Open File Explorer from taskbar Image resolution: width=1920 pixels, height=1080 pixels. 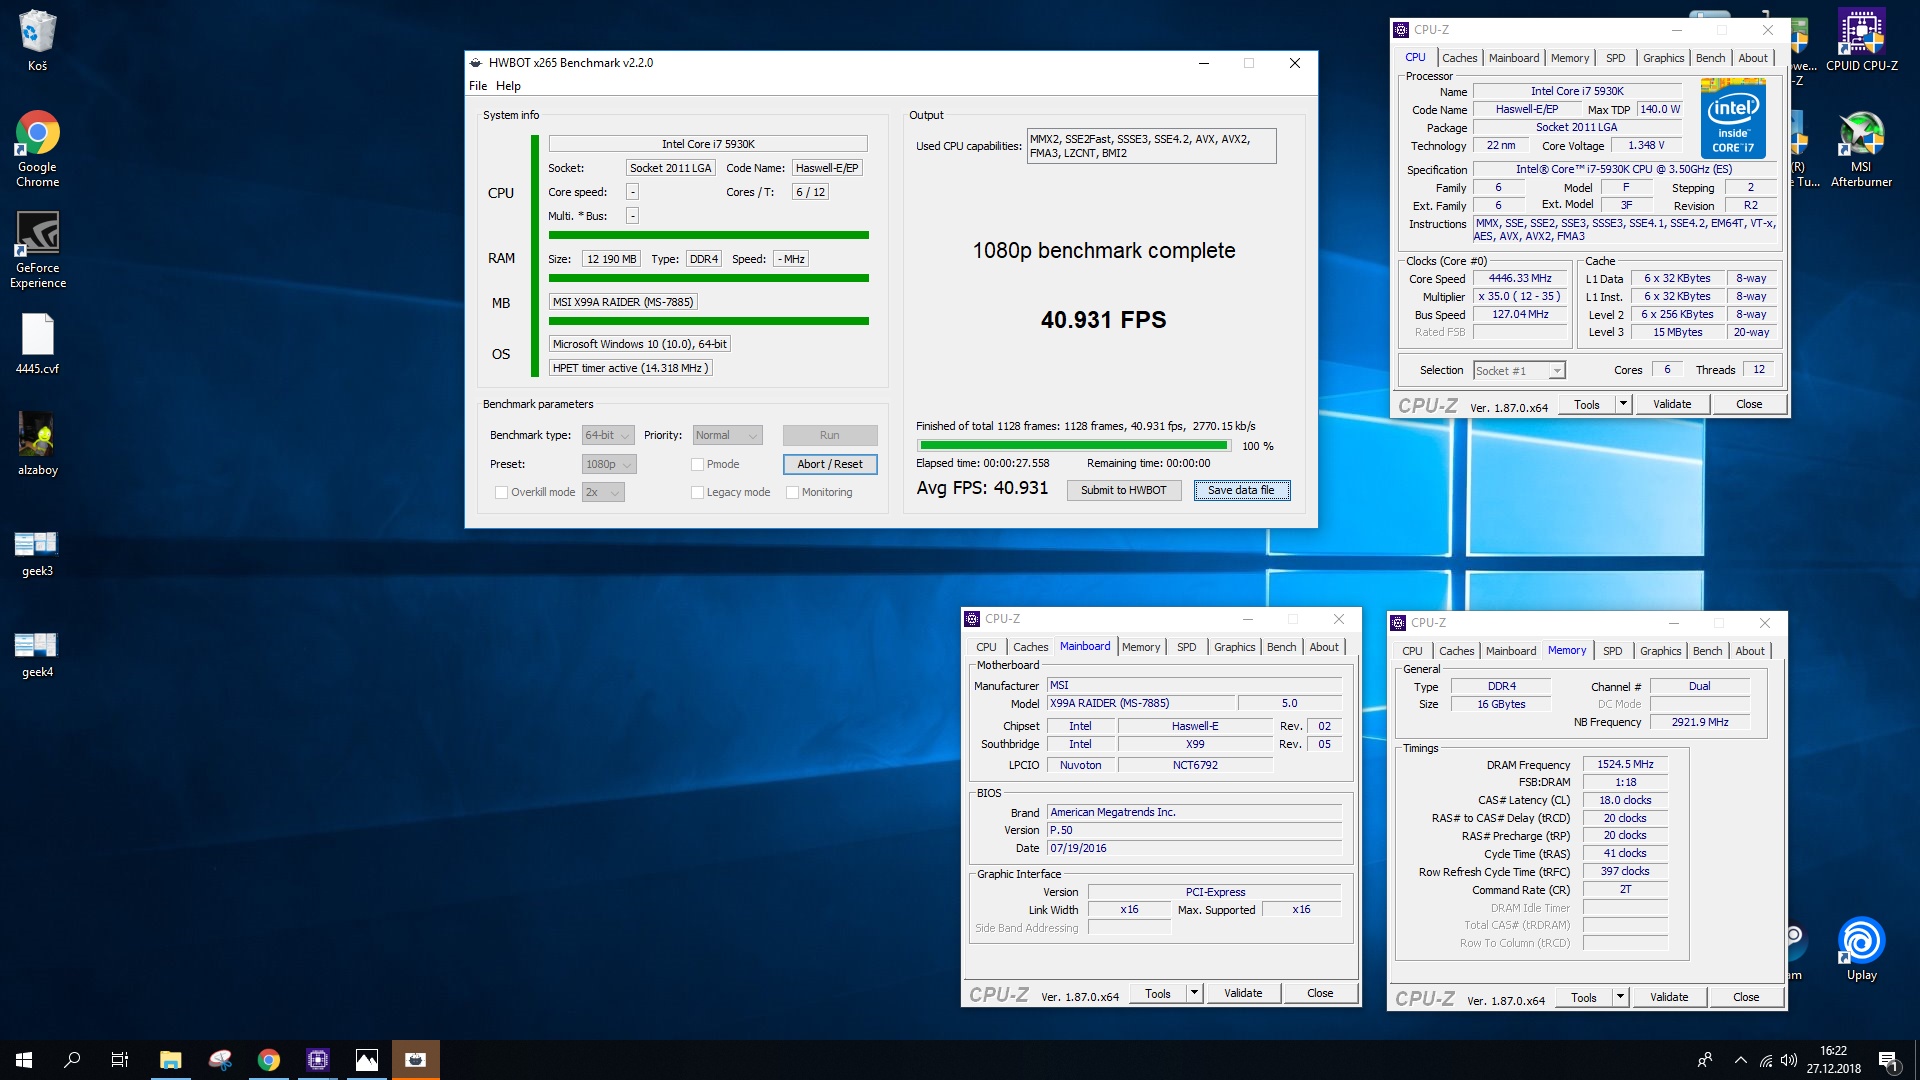(x=171, y=1060)
